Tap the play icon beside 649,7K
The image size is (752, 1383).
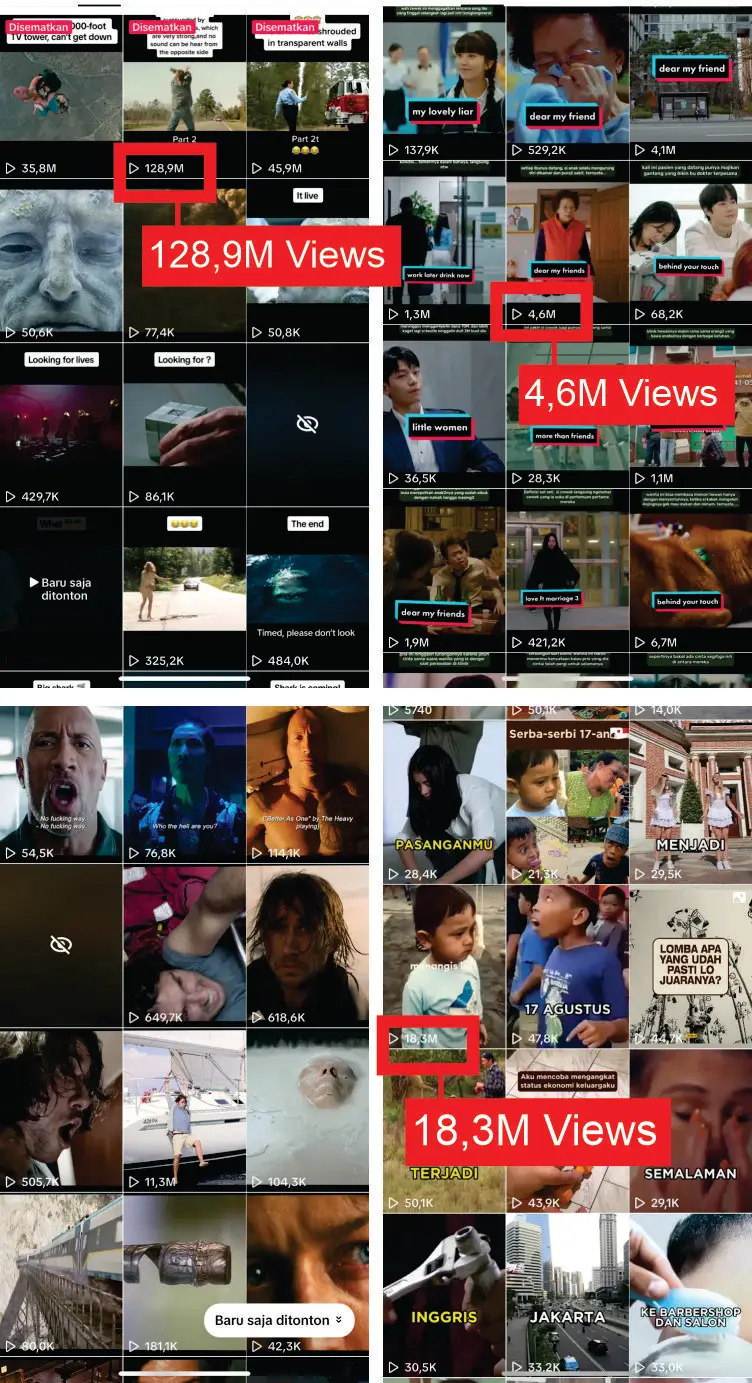click(x=134, y=1017)
